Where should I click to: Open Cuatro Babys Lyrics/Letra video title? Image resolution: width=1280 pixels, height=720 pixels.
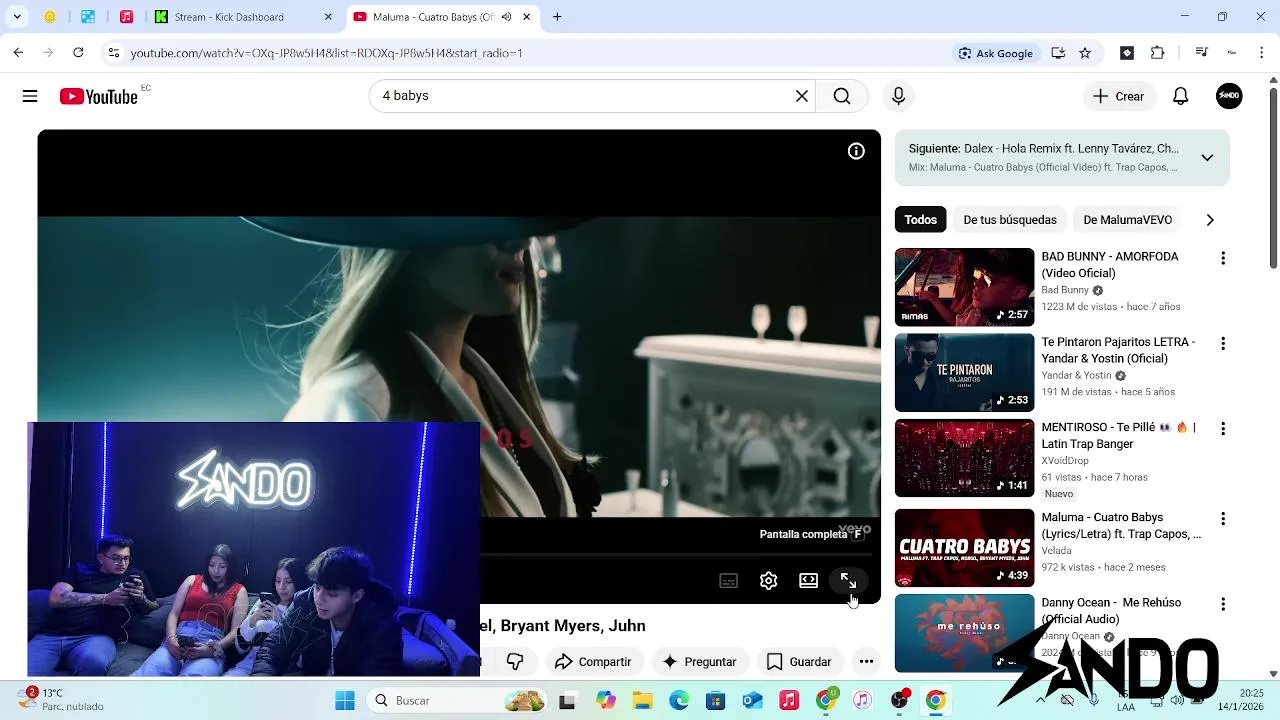coord(1121,526)
